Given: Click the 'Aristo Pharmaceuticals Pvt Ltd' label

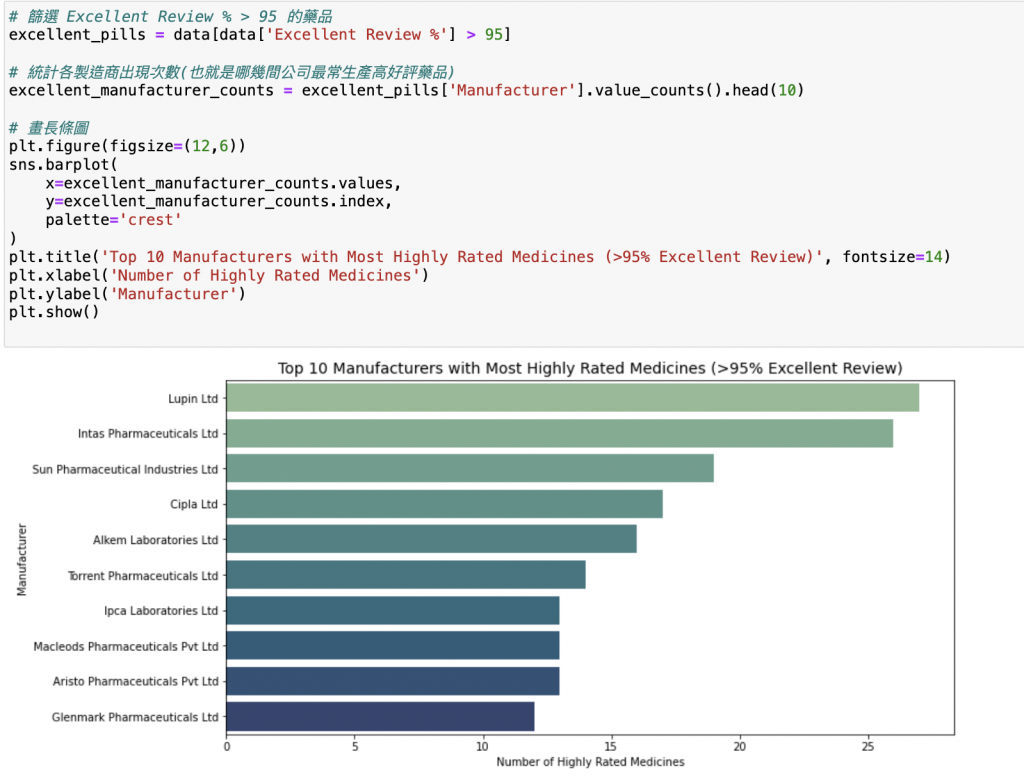Looking at the screenshot, I should tap(135, 681).
